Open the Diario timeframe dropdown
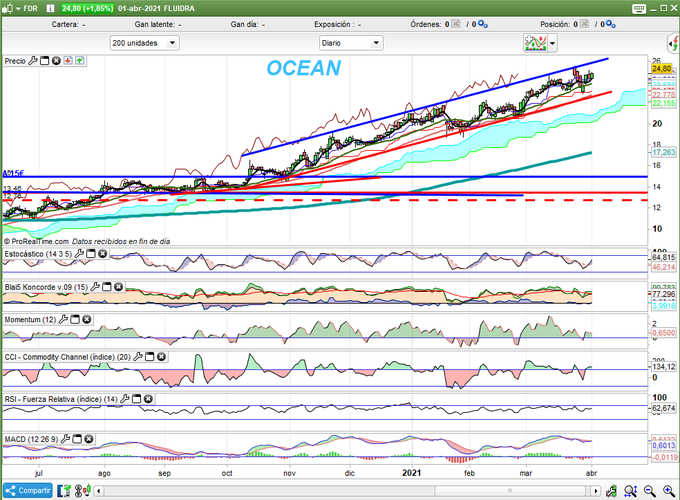680x500 pixels. click(x=351, y=43)
